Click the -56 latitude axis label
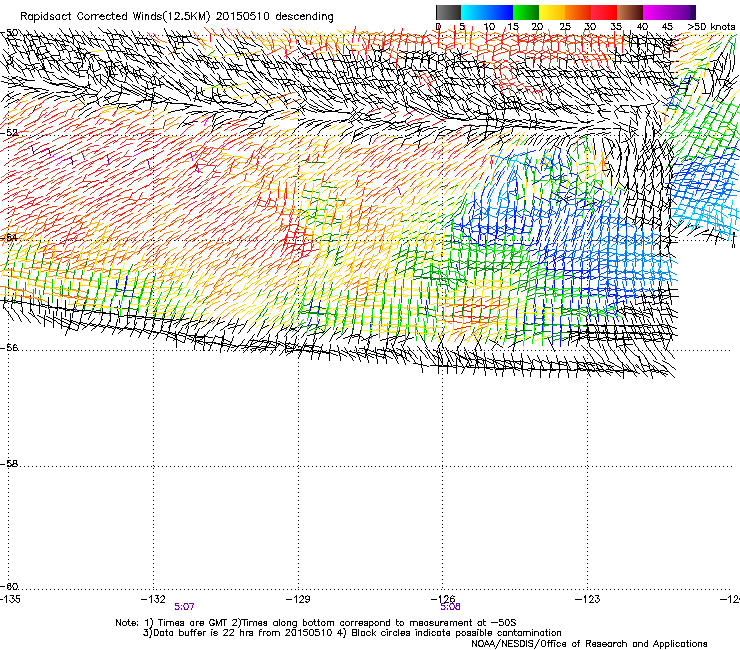The image size is (740, 650). (x=9, y=348)
